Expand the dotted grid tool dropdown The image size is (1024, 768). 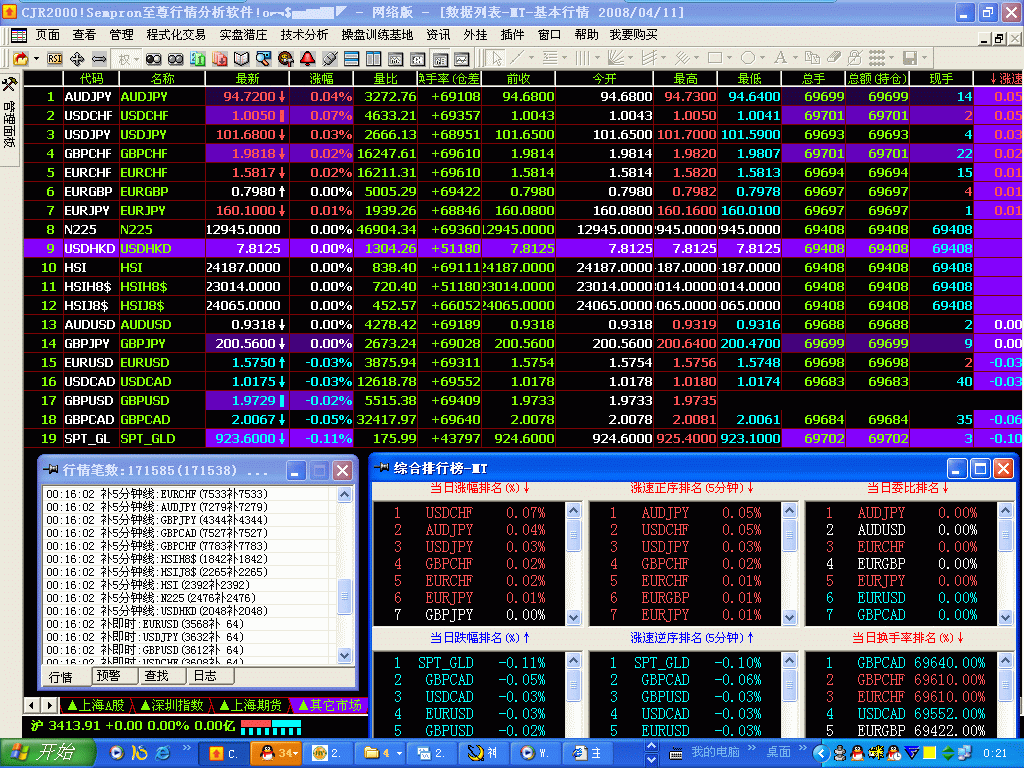coord(891,58)
